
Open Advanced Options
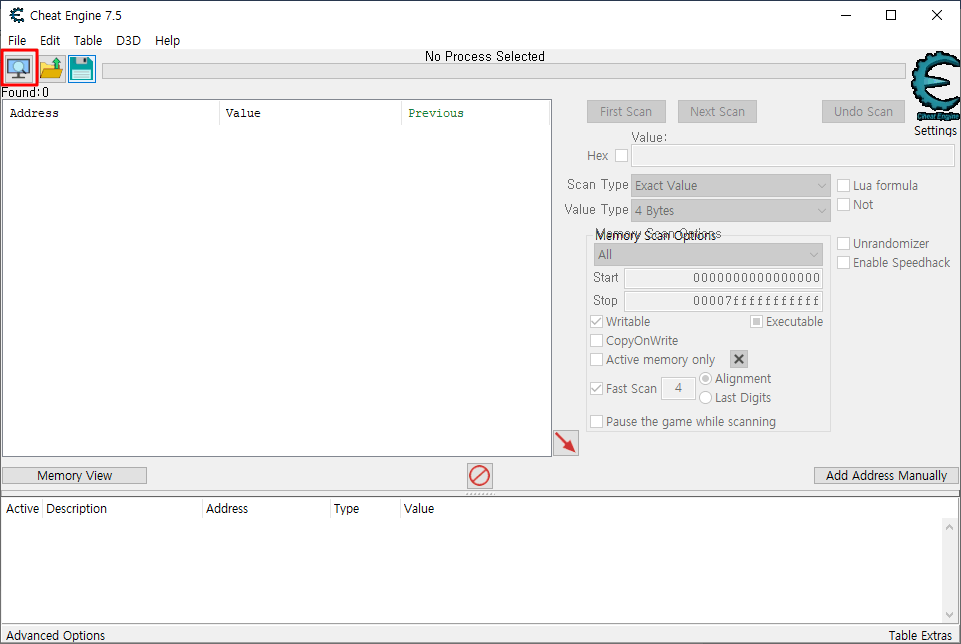(x=56, y=635)
